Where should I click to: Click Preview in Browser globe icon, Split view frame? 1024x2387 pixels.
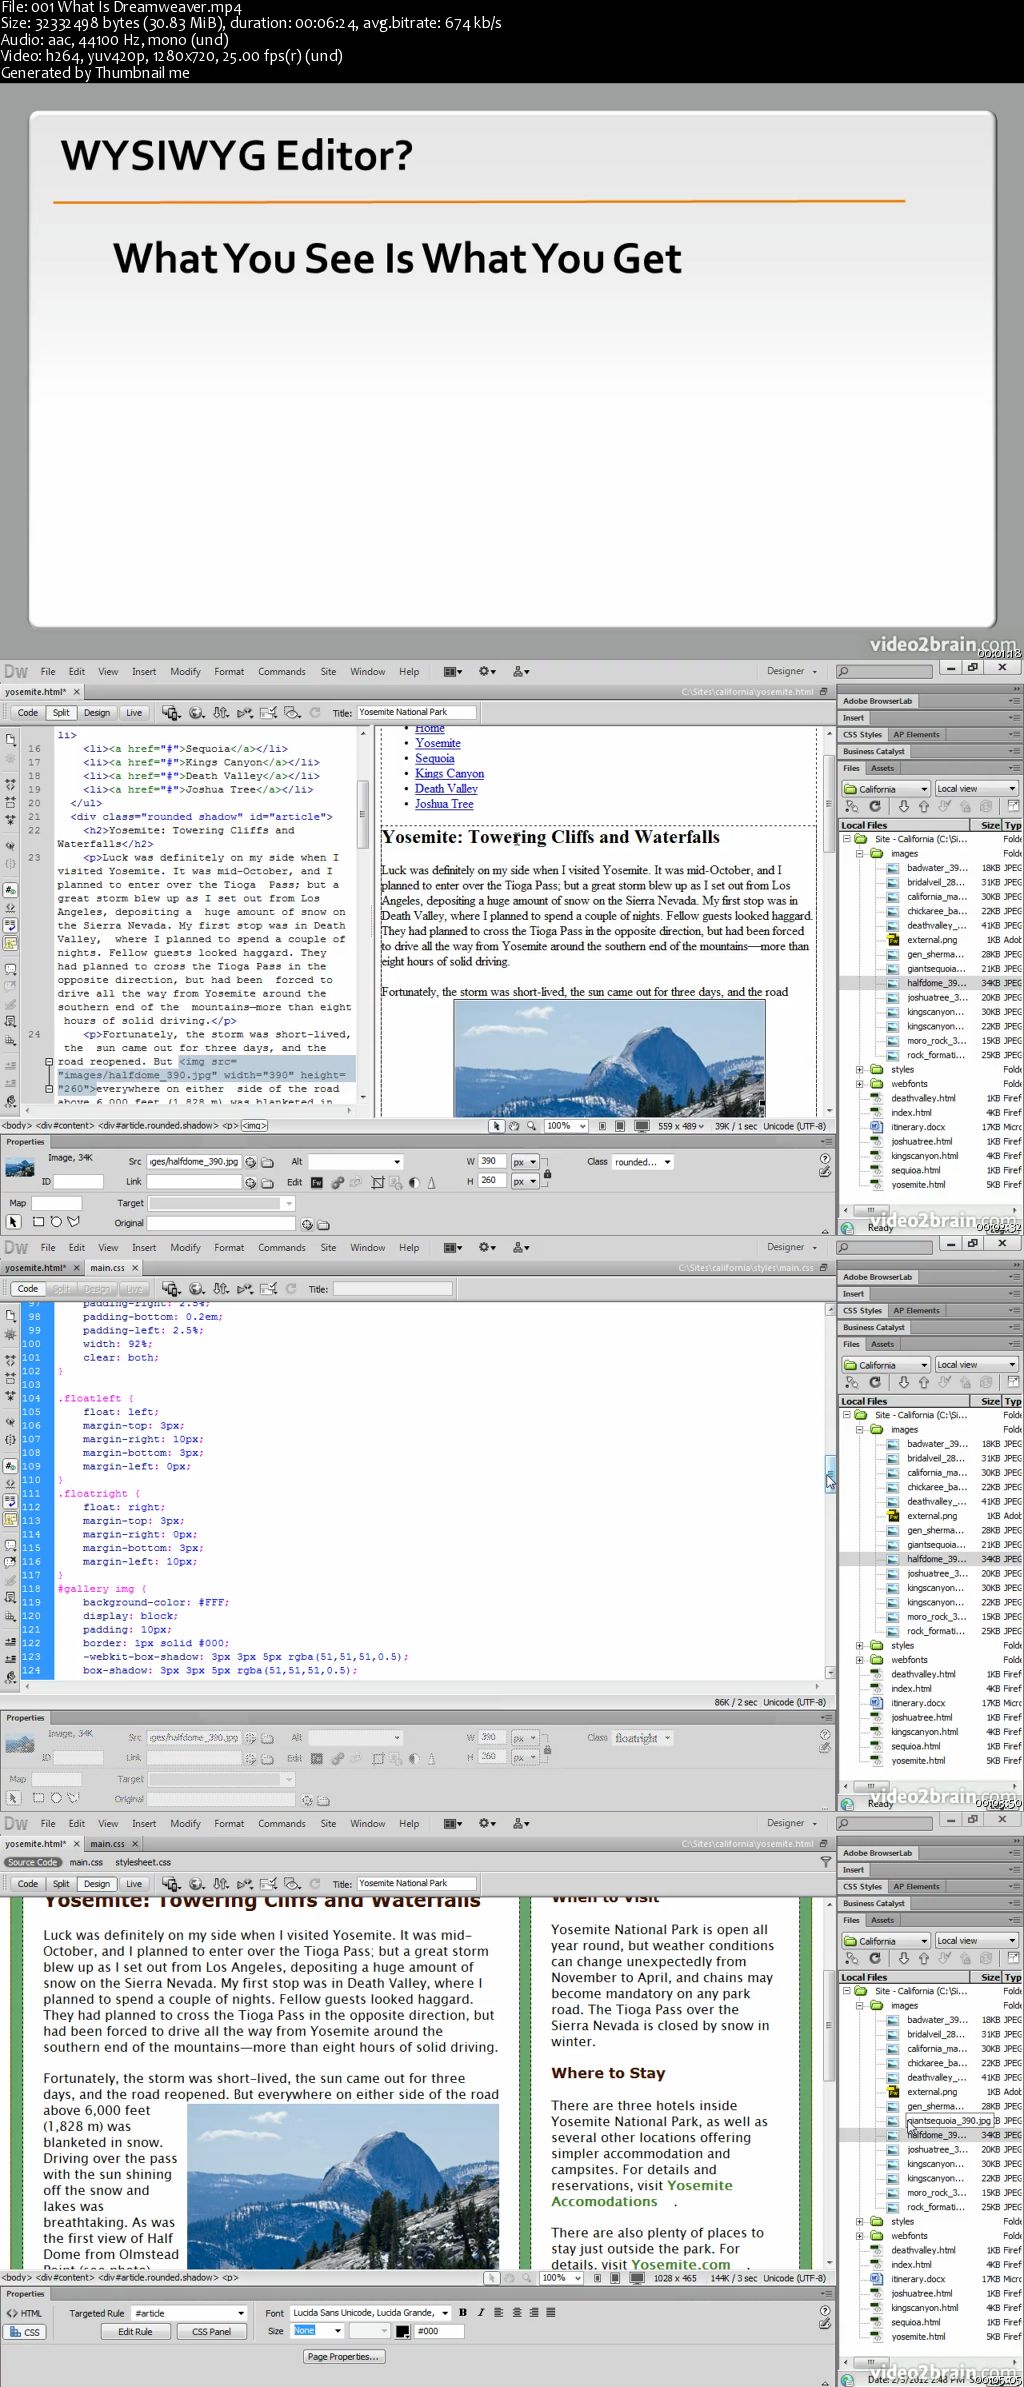(x=197, y=713)
